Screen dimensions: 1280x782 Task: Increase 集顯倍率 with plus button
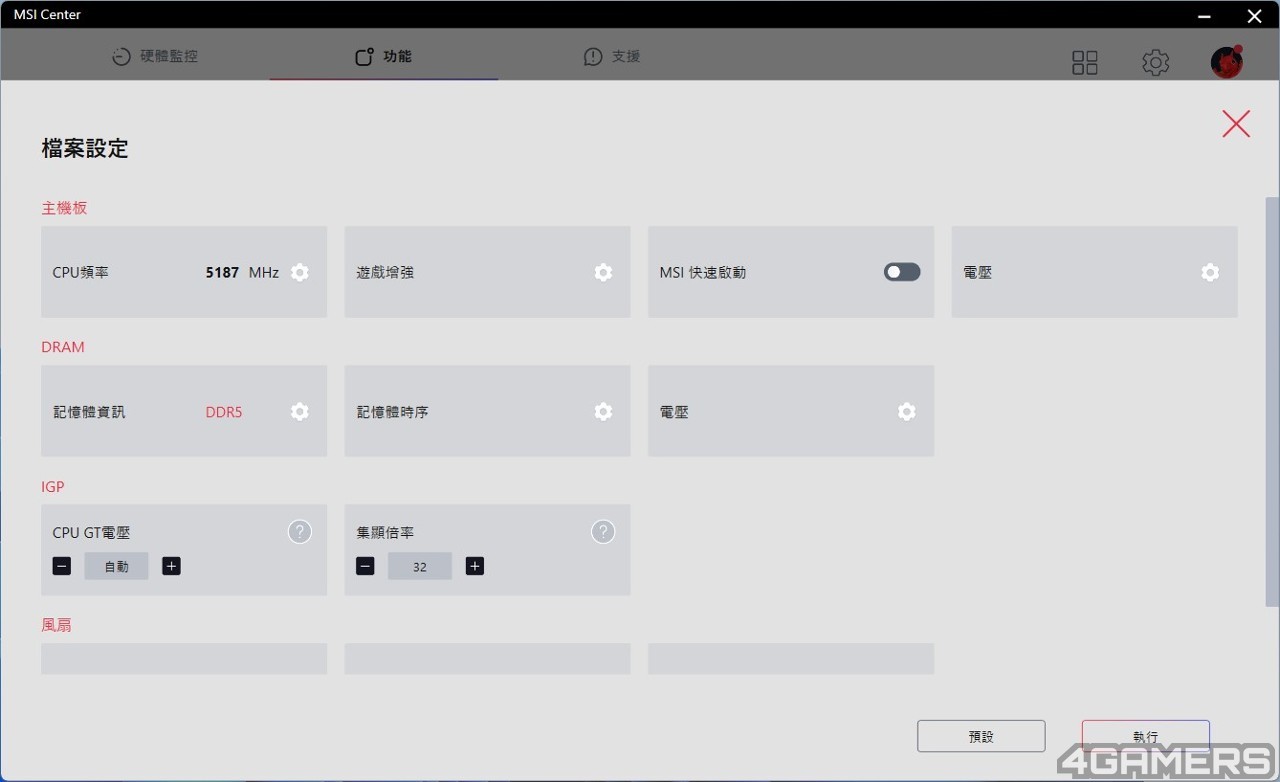pos(475,566)
